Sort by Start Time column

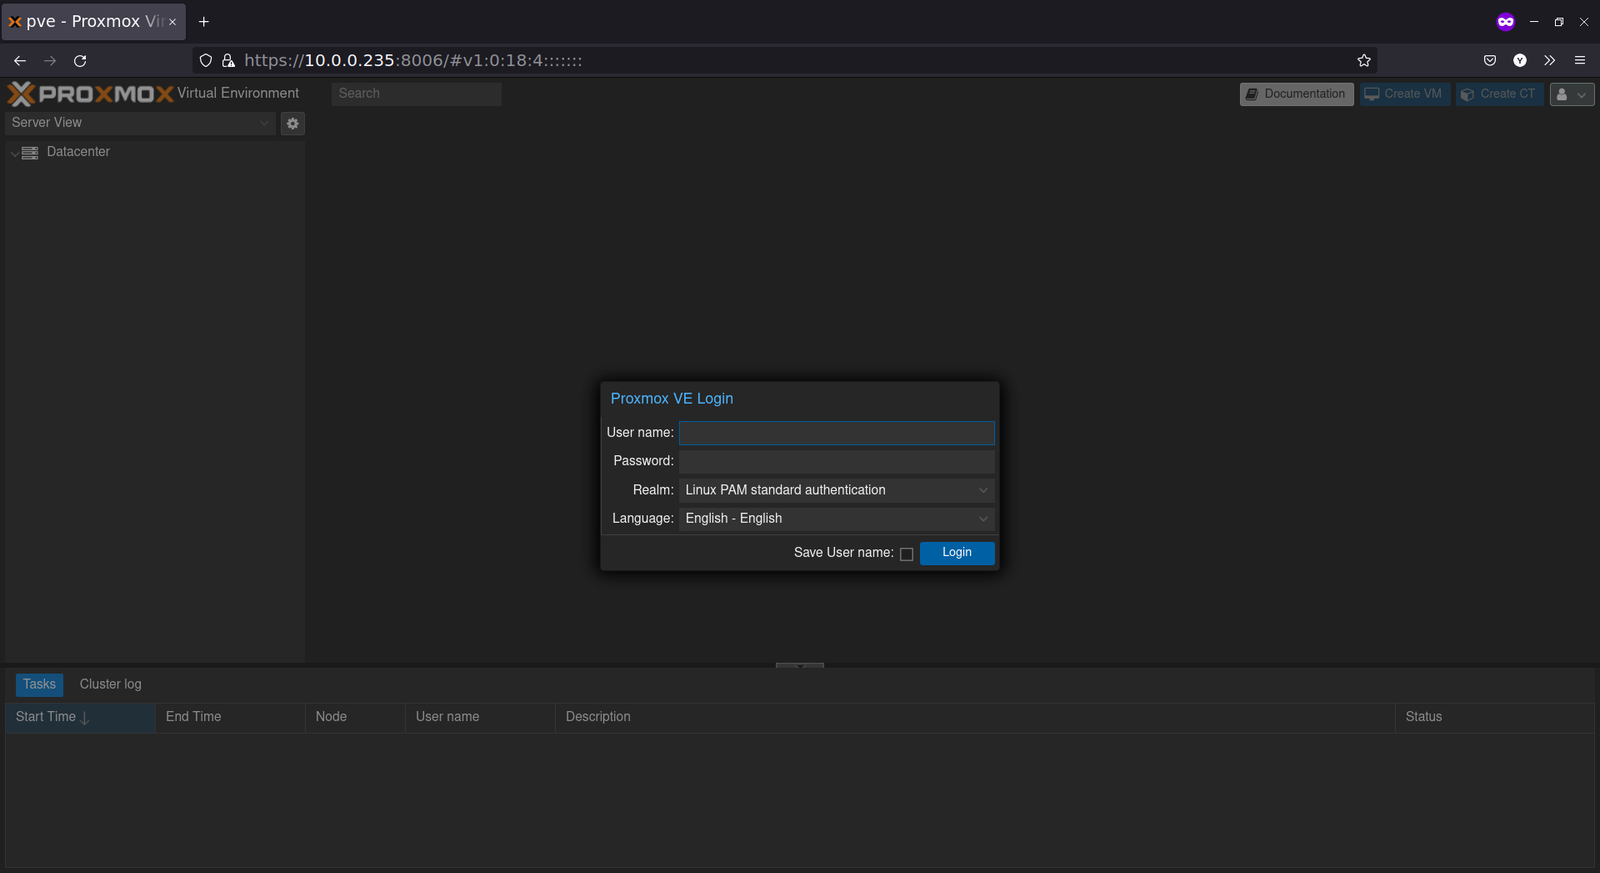(x=80, y=717)
